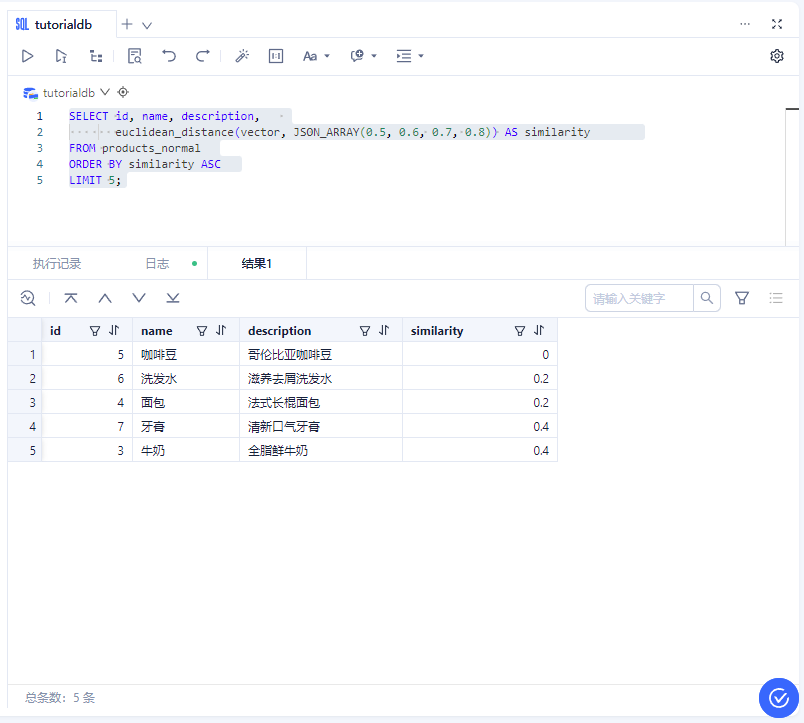Run the selected statement at the cursor
The image size is (804, 723).
(x=61, y=56)
